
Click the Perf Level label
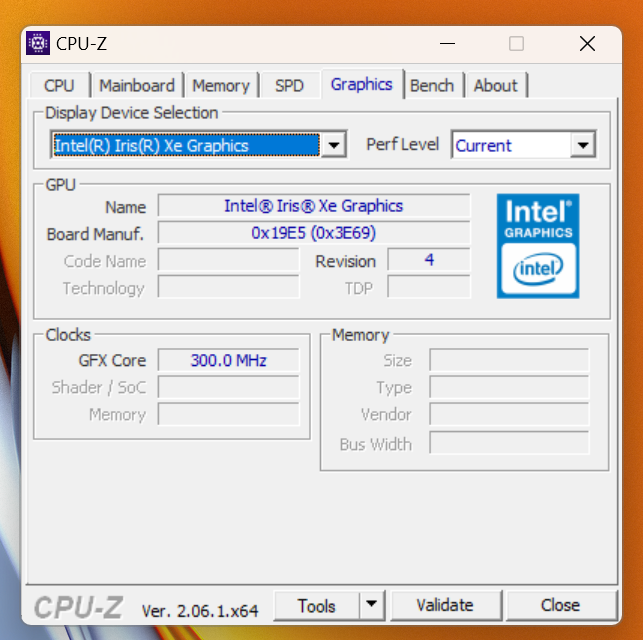point(402,144)
